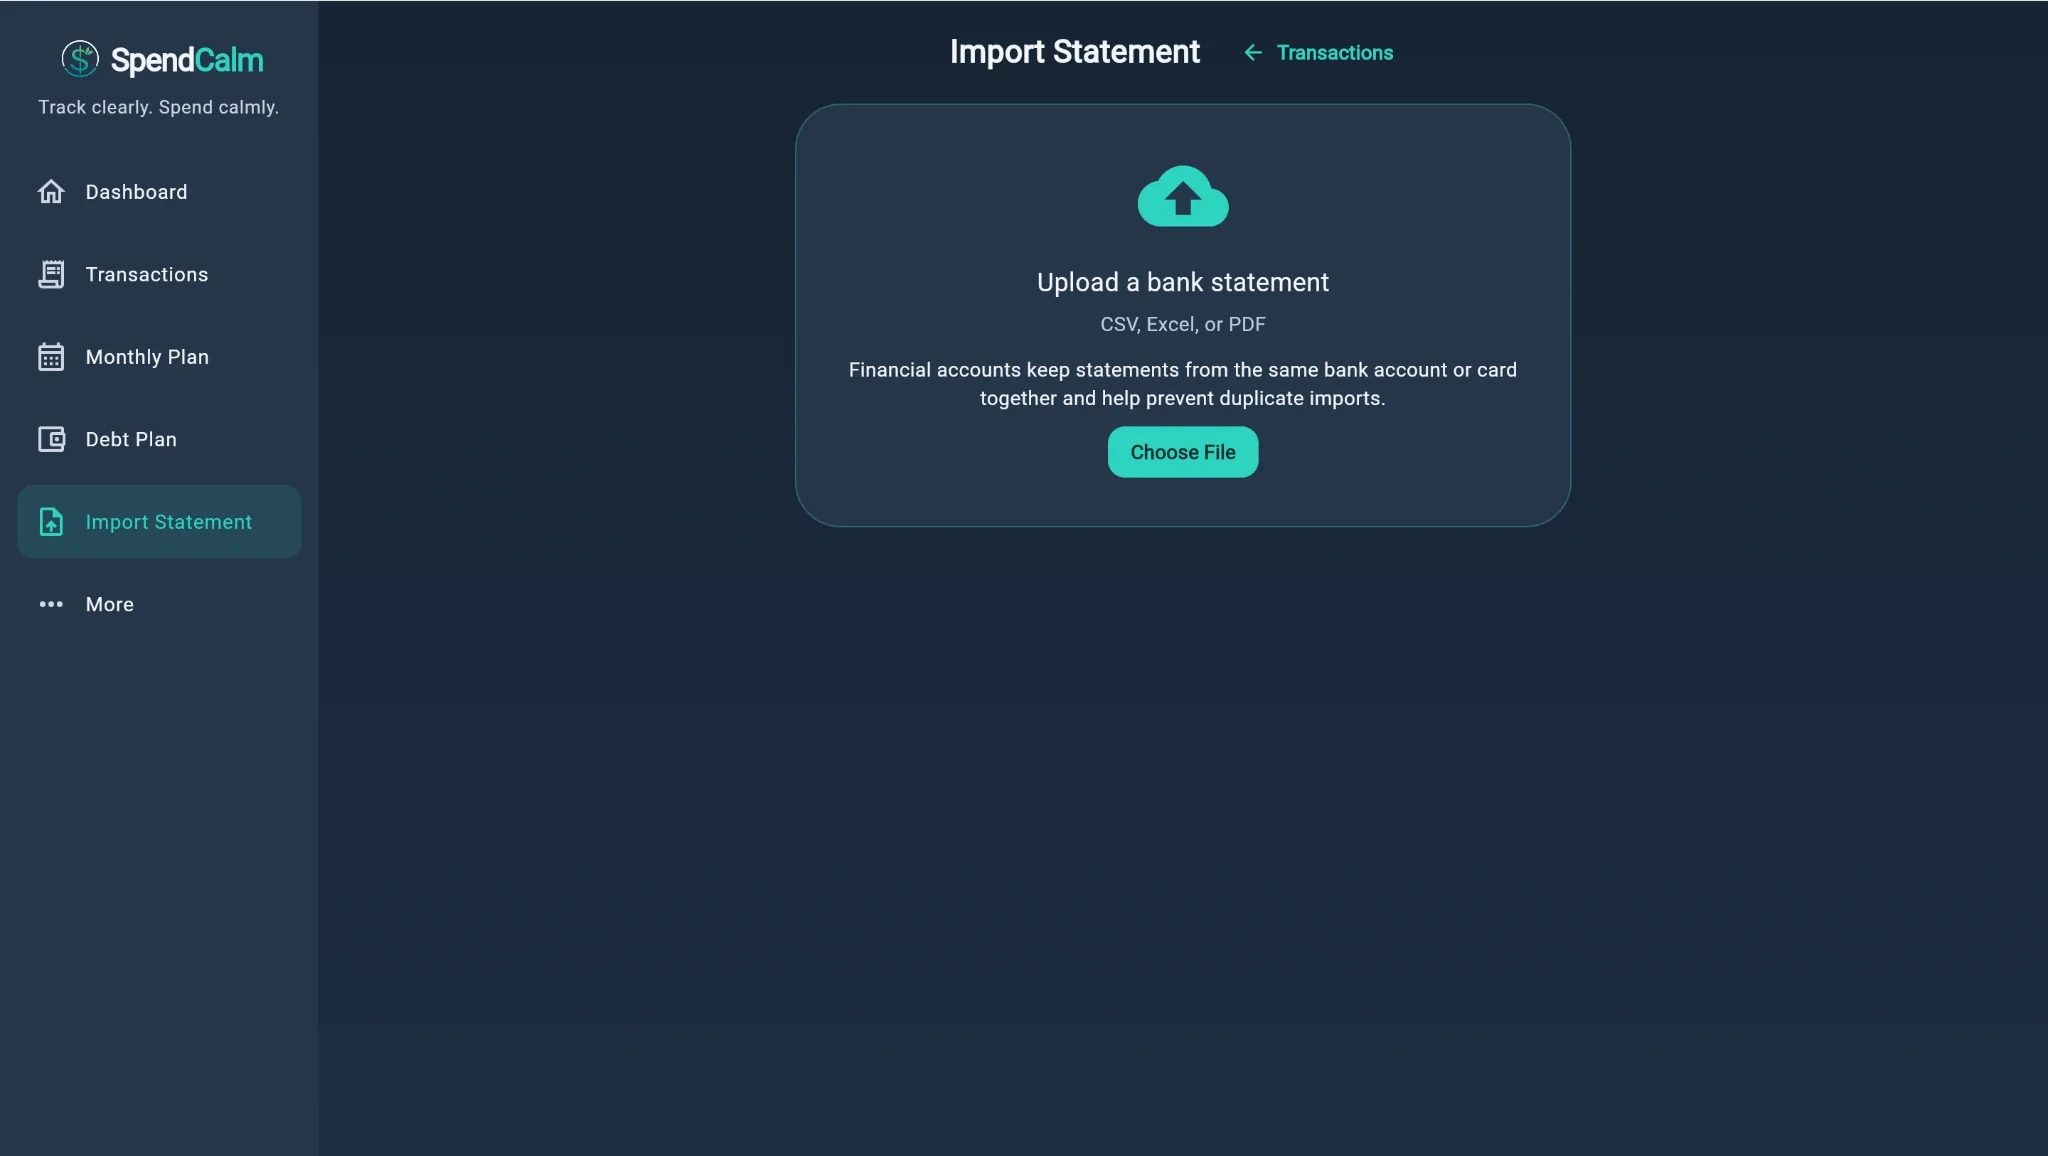The height and width of the screenshot is (1156, 2048).
Task: Click the More three-dots icon
Action: (51, 604)
